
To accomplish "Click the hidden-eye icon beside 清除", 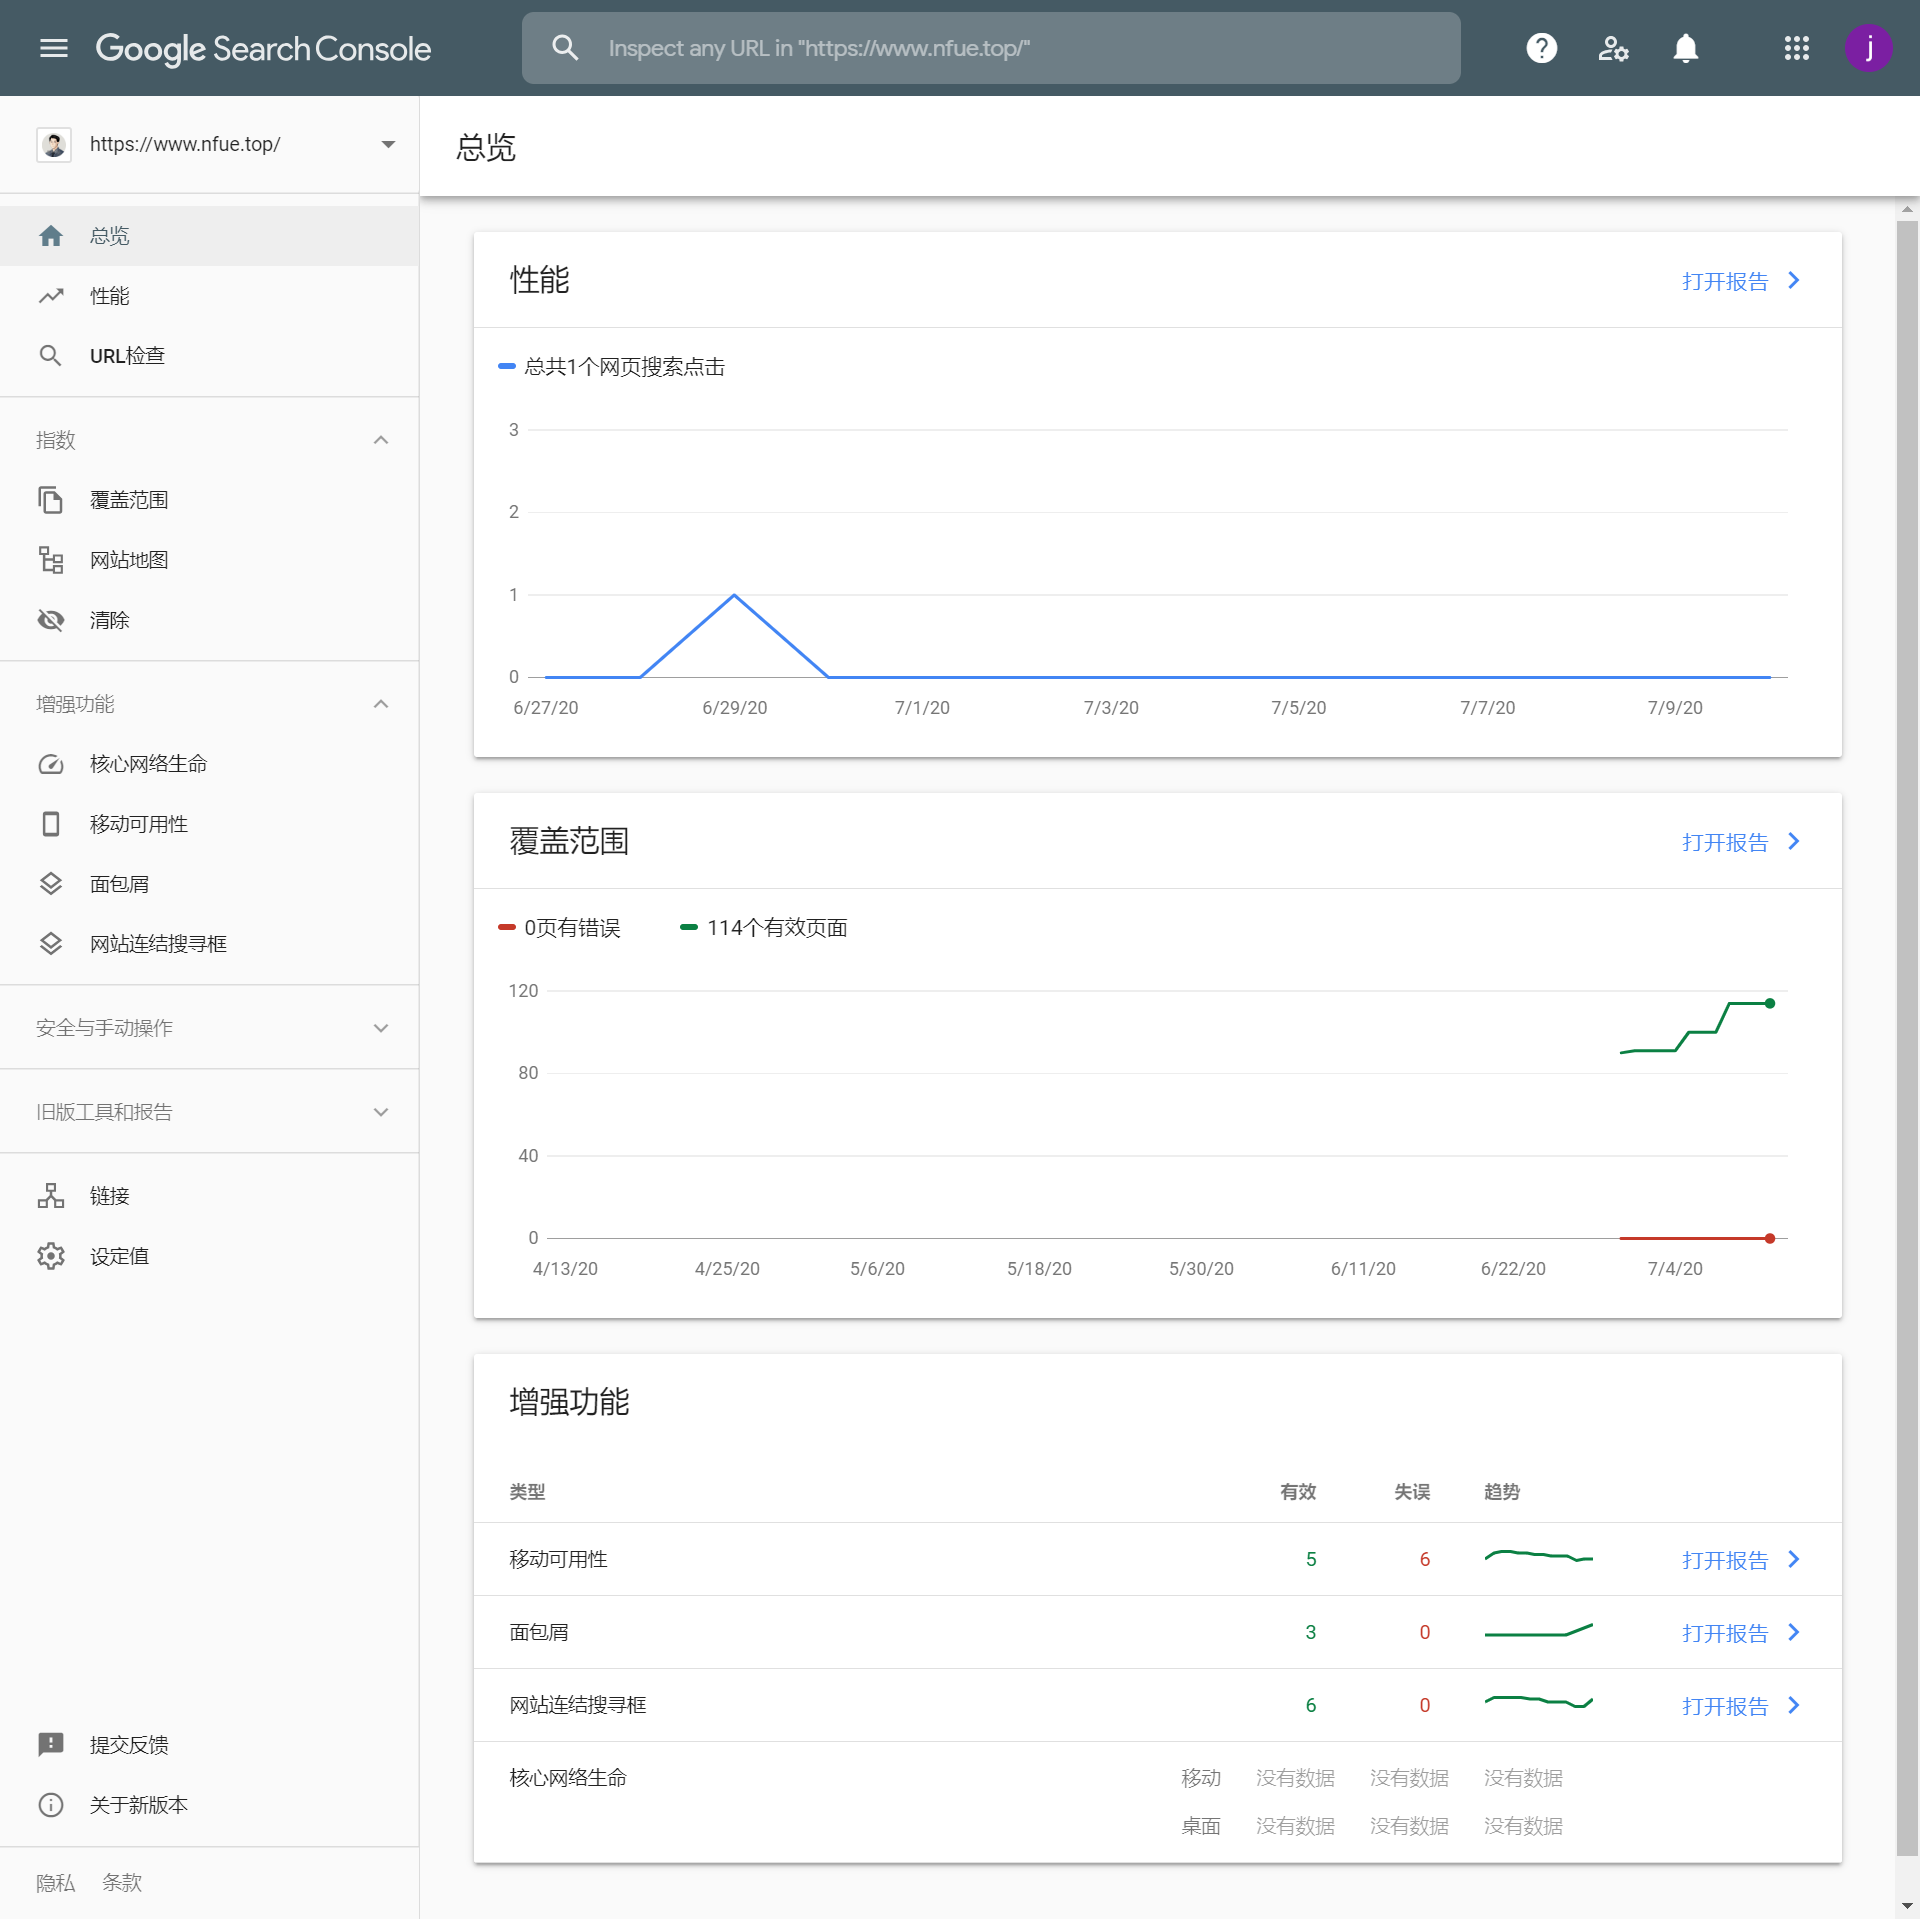I will coord(51,620).
